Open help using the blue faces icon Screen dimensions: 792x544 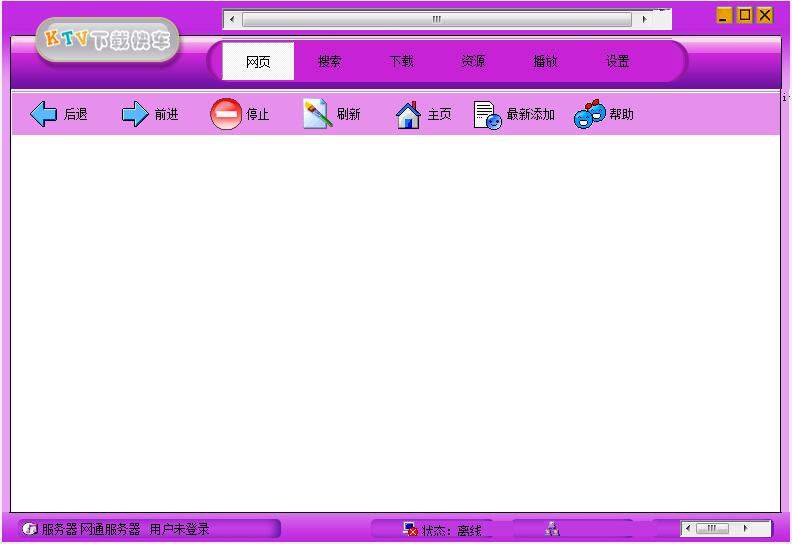tap(589, 115)
